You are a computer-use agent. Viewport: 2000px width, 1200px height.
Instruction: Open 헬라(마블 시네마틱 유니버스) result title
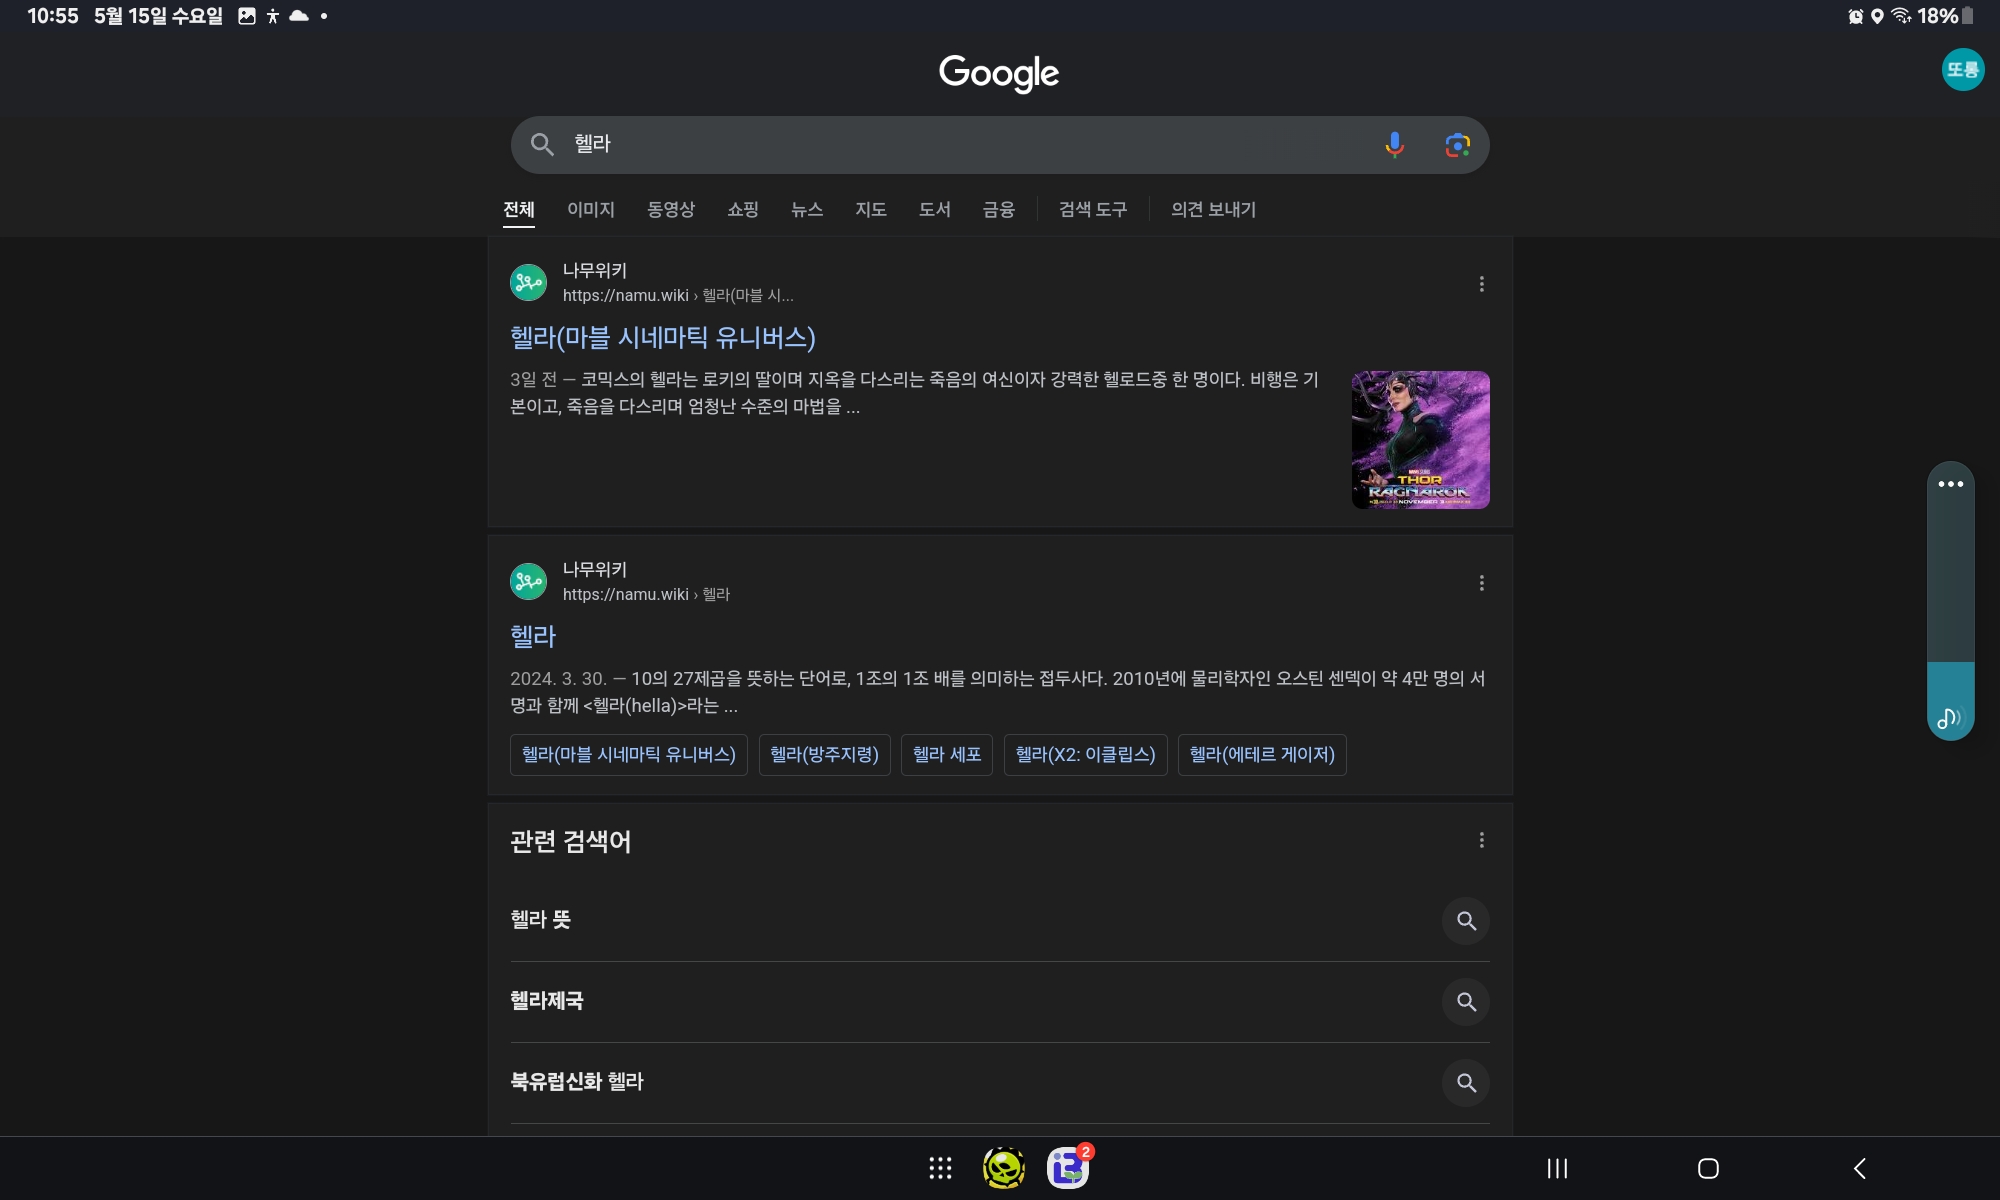point(662,338)
